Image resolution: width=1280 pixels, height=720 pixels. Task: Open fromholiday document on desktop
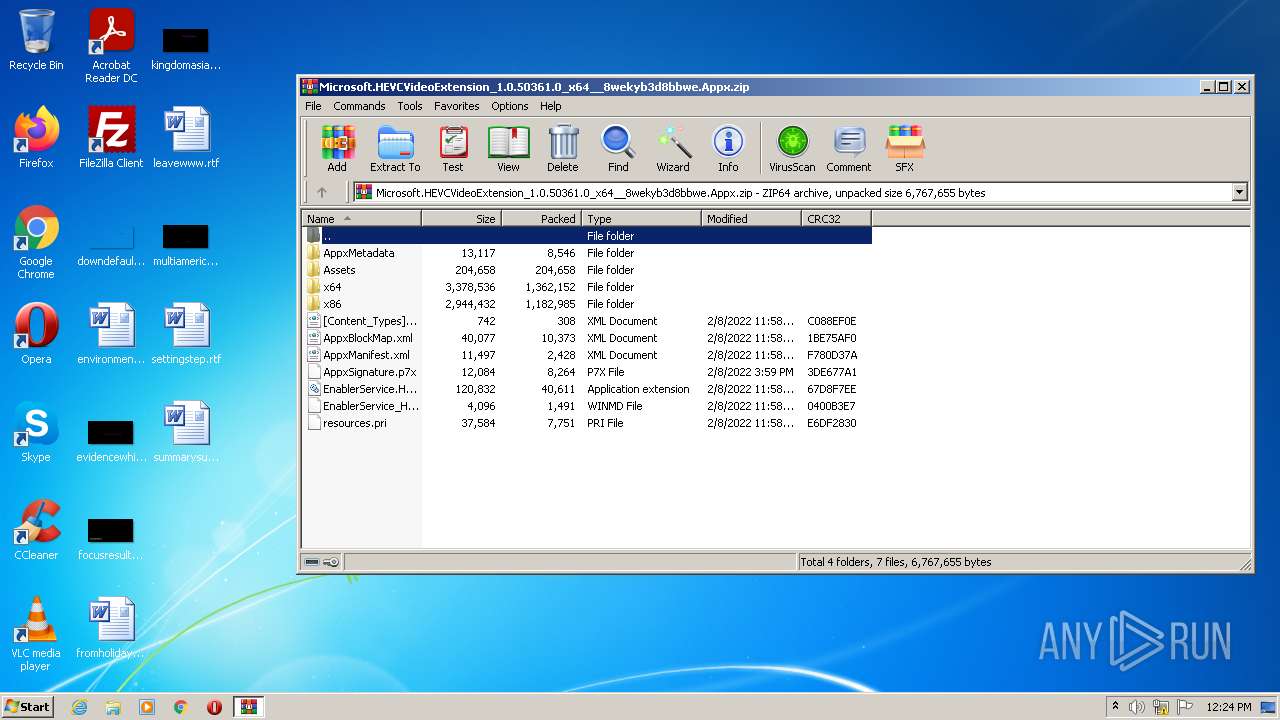(x=111, y=628)
